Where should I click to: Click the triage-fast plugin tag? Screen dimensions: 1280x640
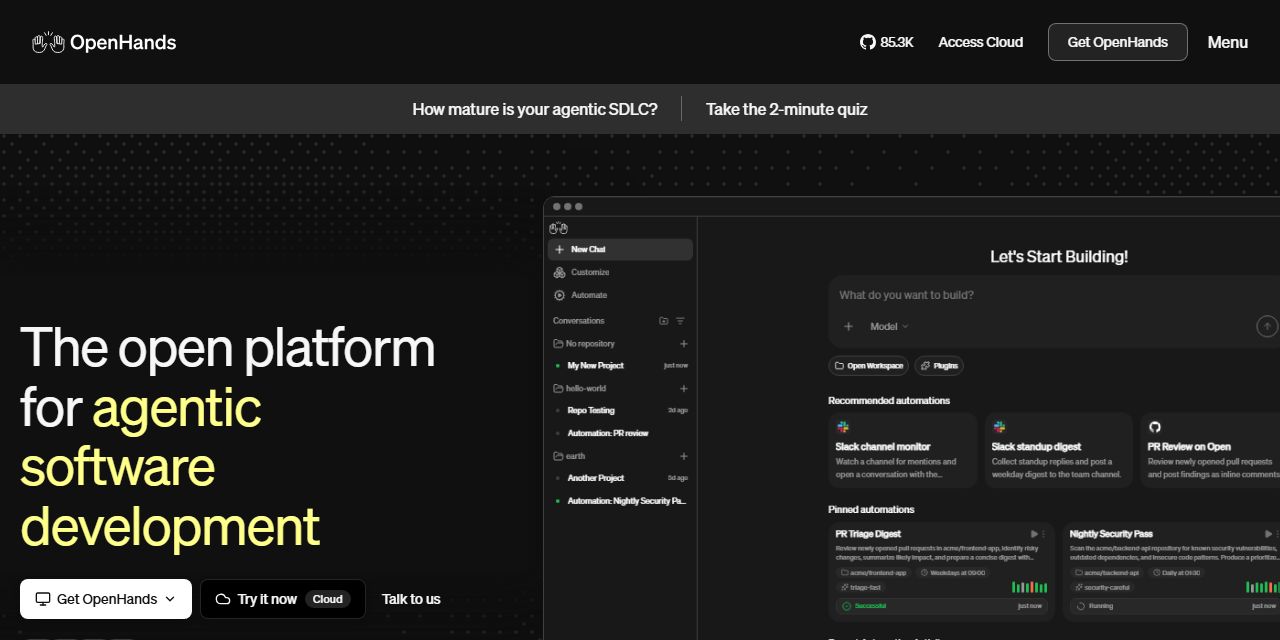(861, 587)
